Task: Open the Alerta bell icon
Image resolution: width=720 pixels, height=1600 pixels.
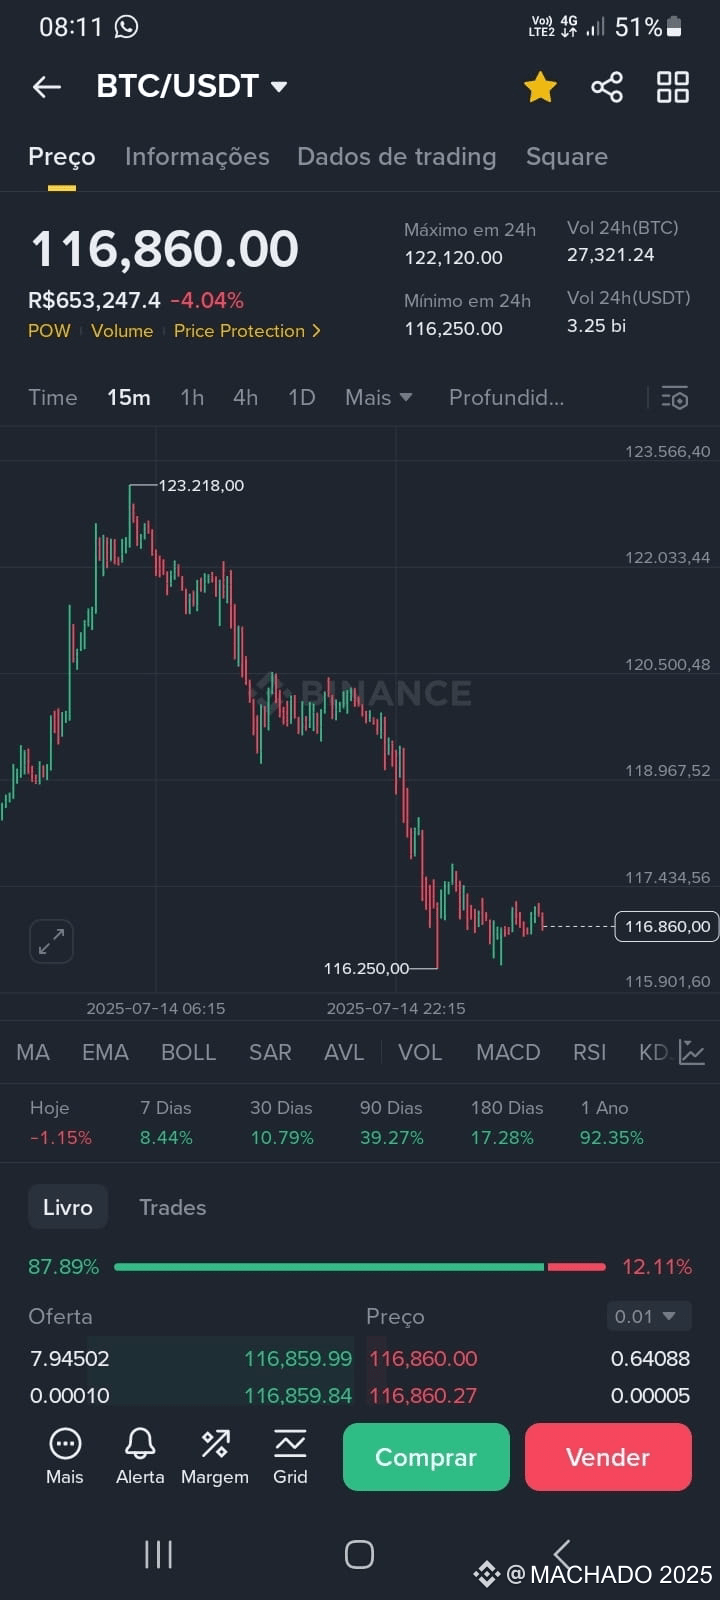Action: coord(140,1456)
